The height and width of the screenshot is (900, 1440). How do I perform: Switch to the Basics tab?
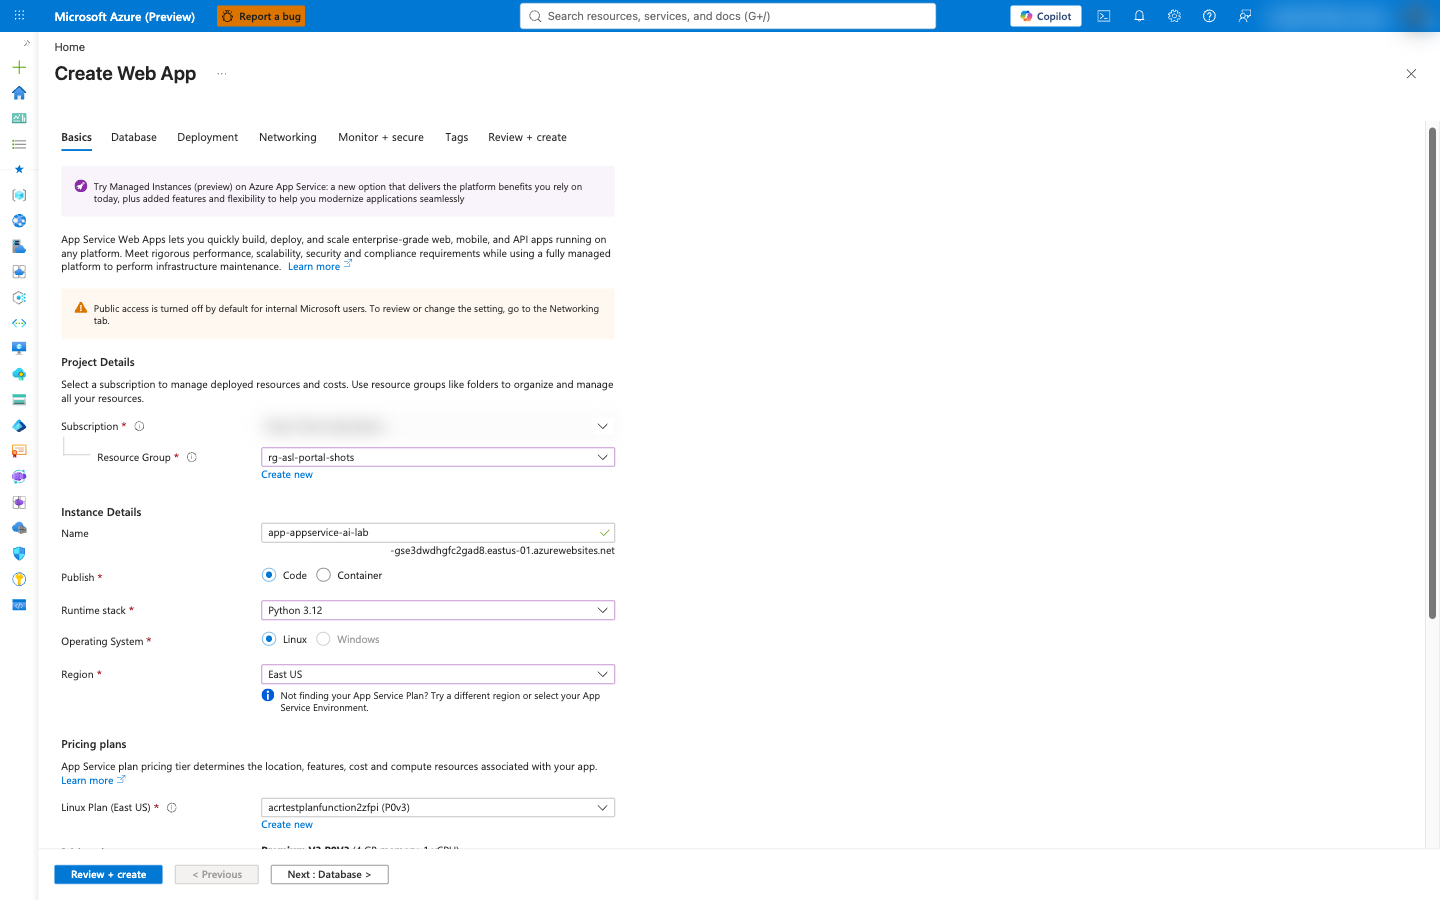tap(76, 137)
